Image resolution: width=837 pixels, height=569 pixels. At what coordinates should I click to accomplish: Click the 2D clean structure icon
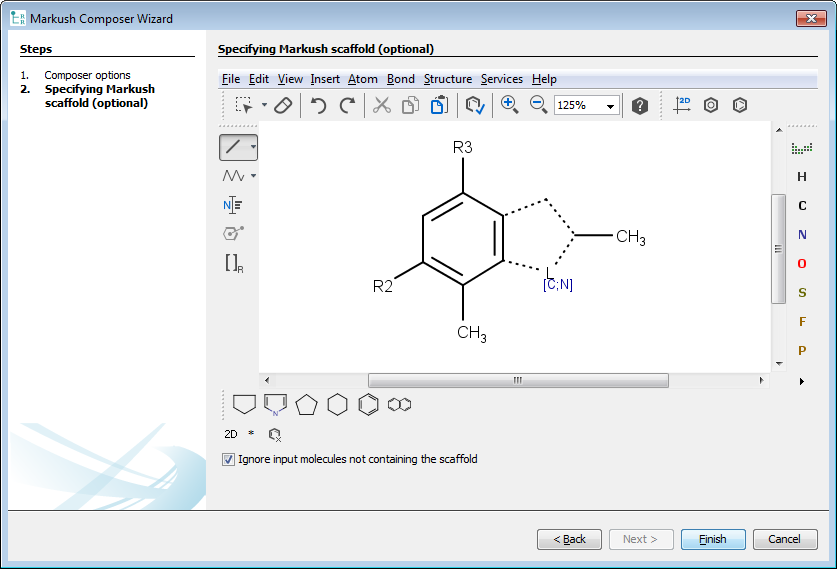[682, 105]
